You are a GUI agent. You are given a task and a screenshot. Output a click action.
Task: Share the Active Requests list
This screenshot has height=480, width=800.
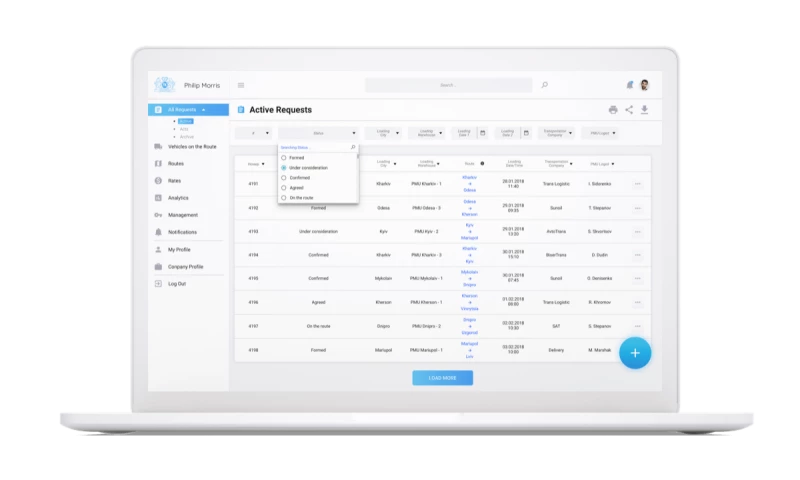[x=629, y=110]
